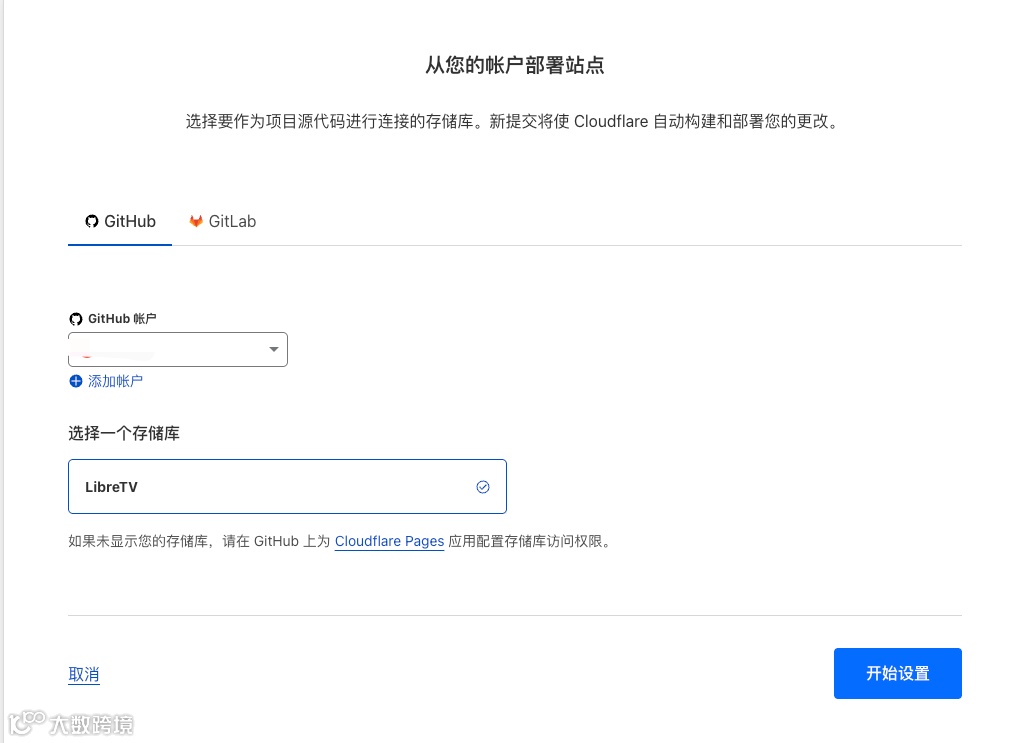Click the checkmark icon in LibreTV row
The height and width of the screenshot is (743, 1020).
(483, 487)
